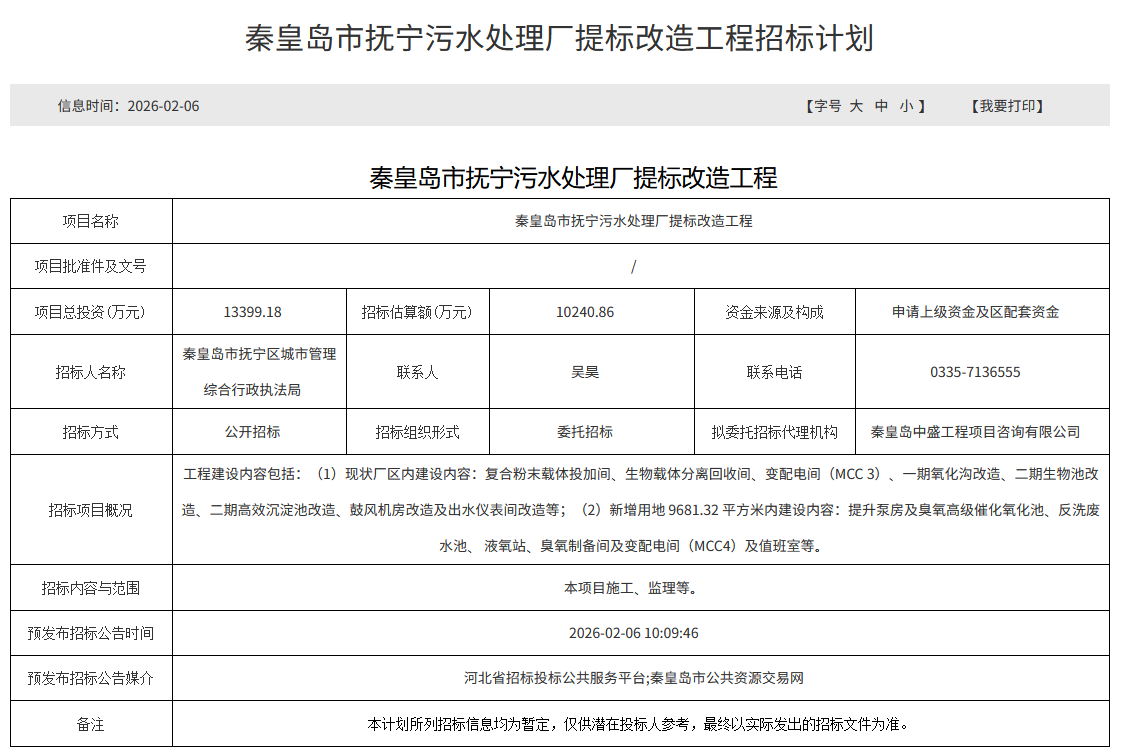Set font size to 大 (large)
1121x753 pixels.
point(856,106)
